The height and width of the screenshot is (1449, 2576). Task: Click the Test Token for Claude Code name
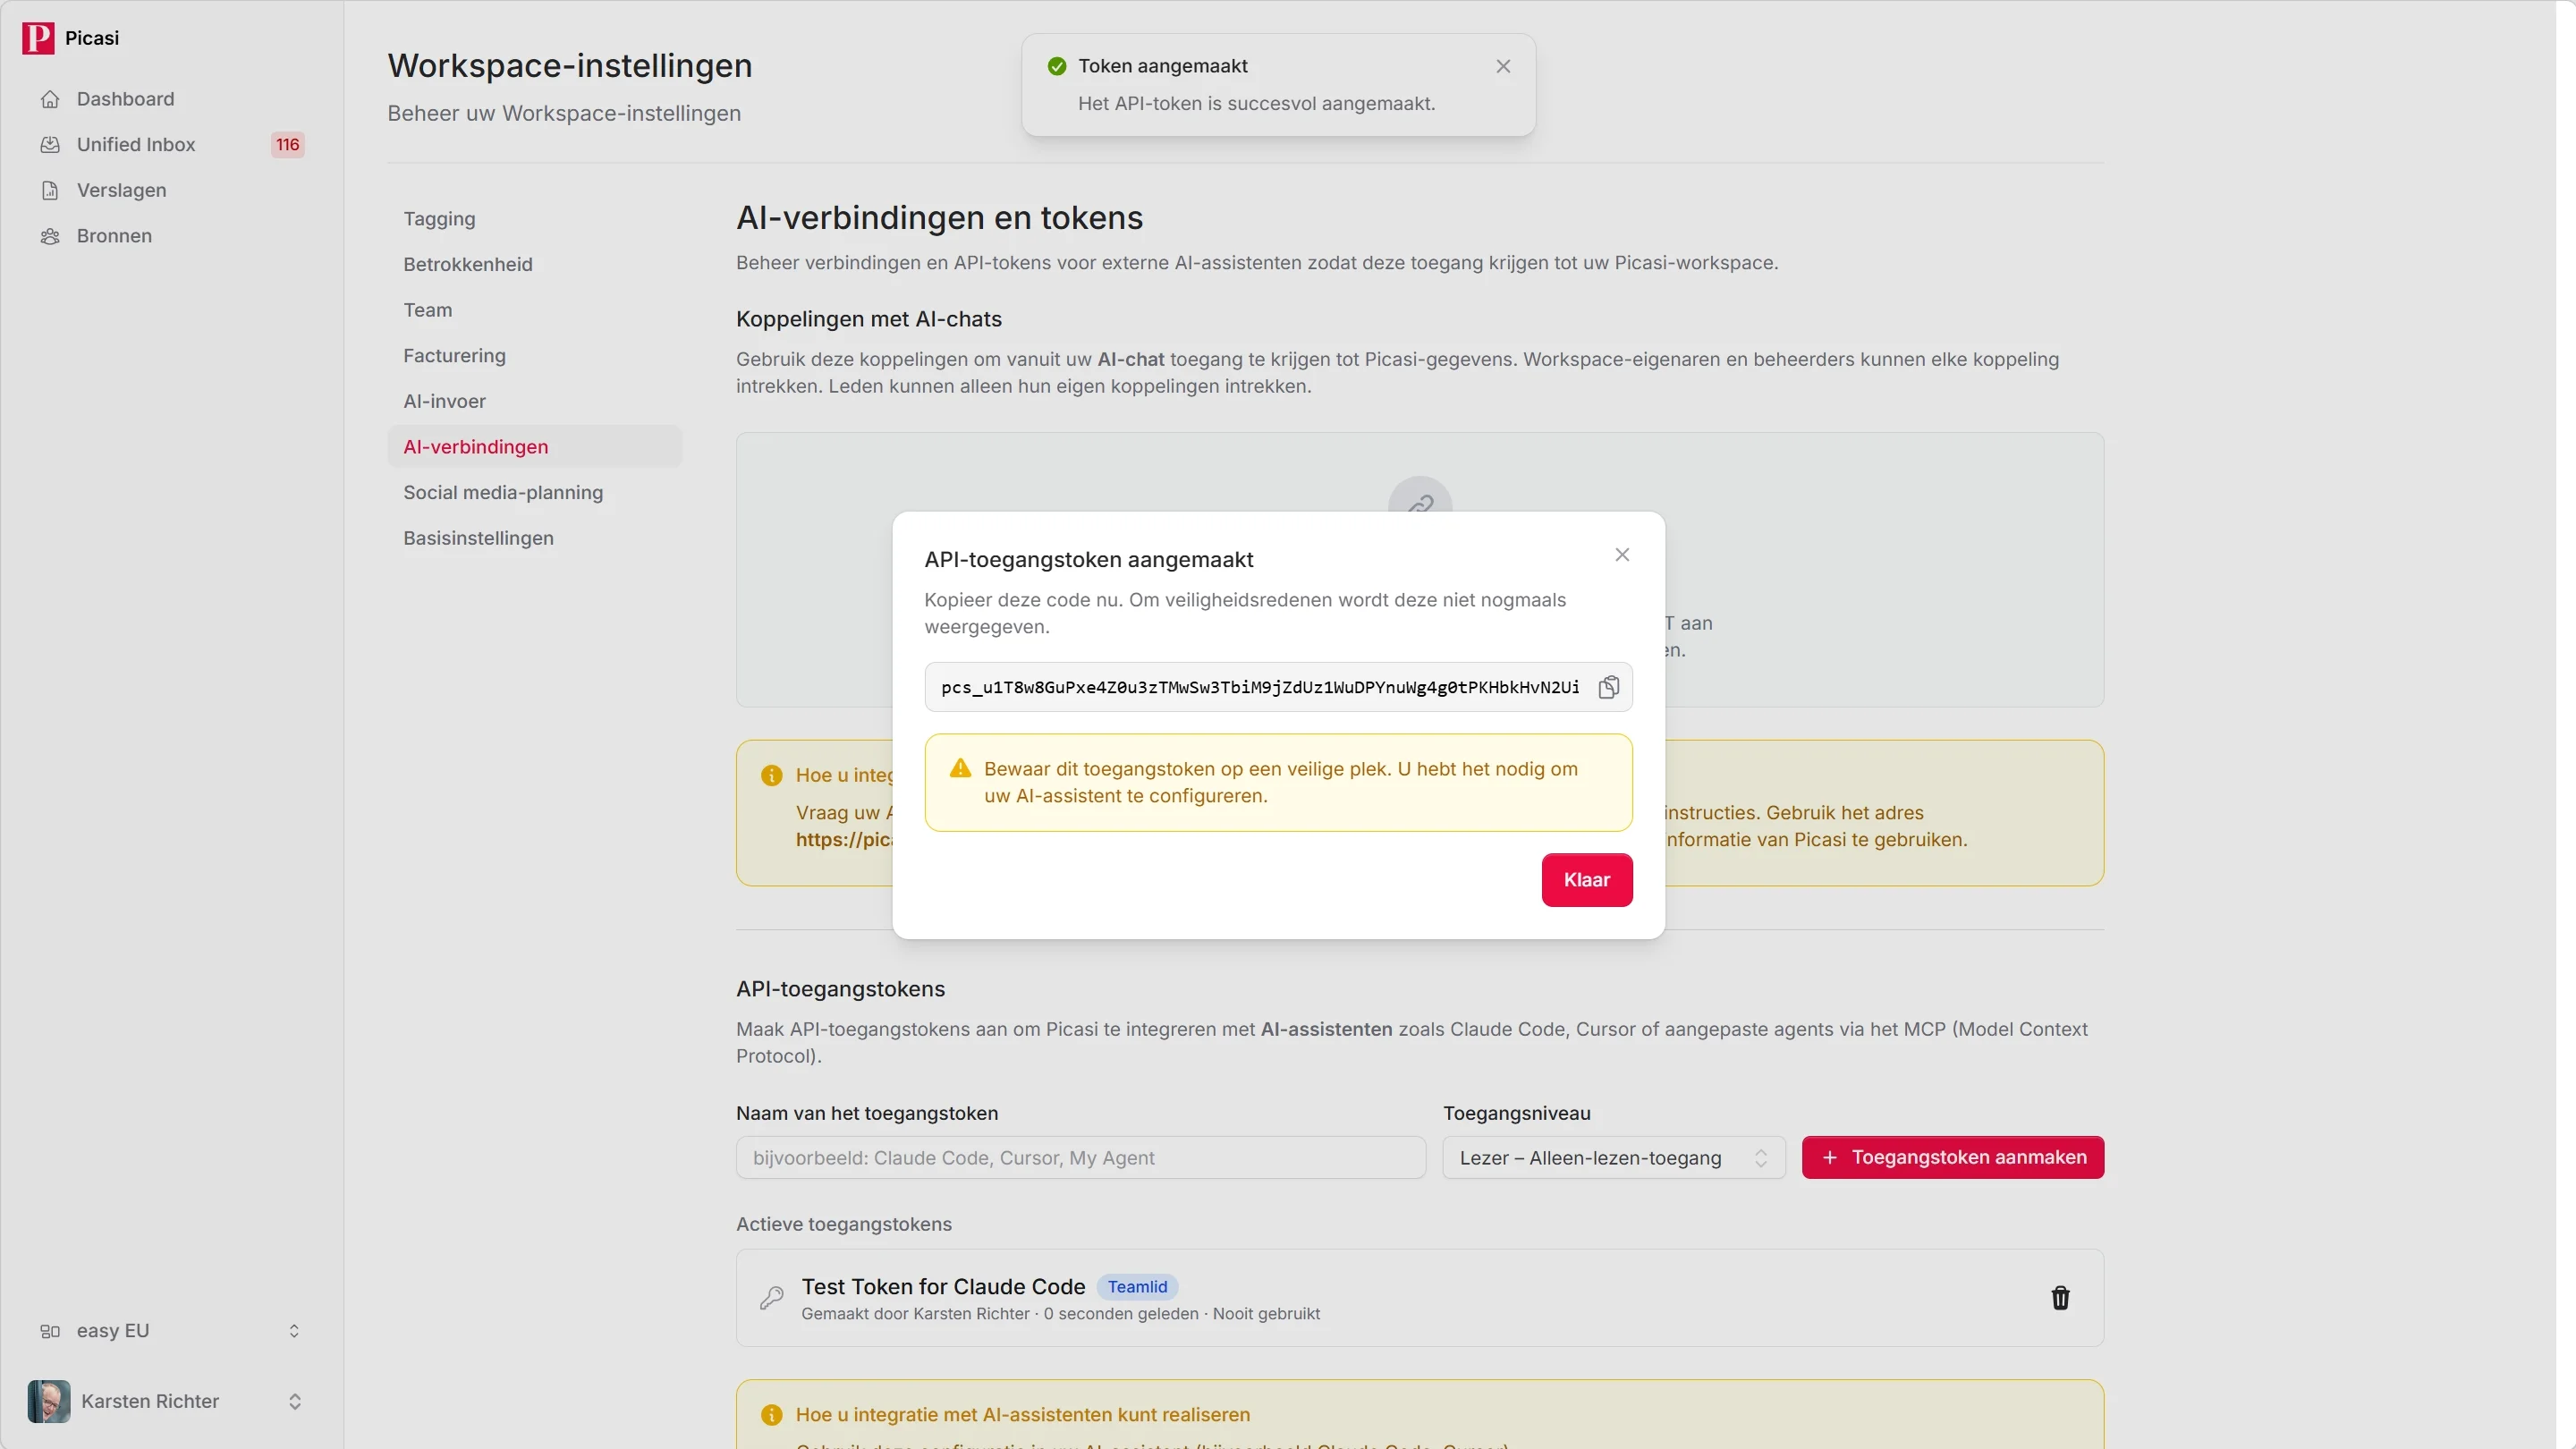942,1287
